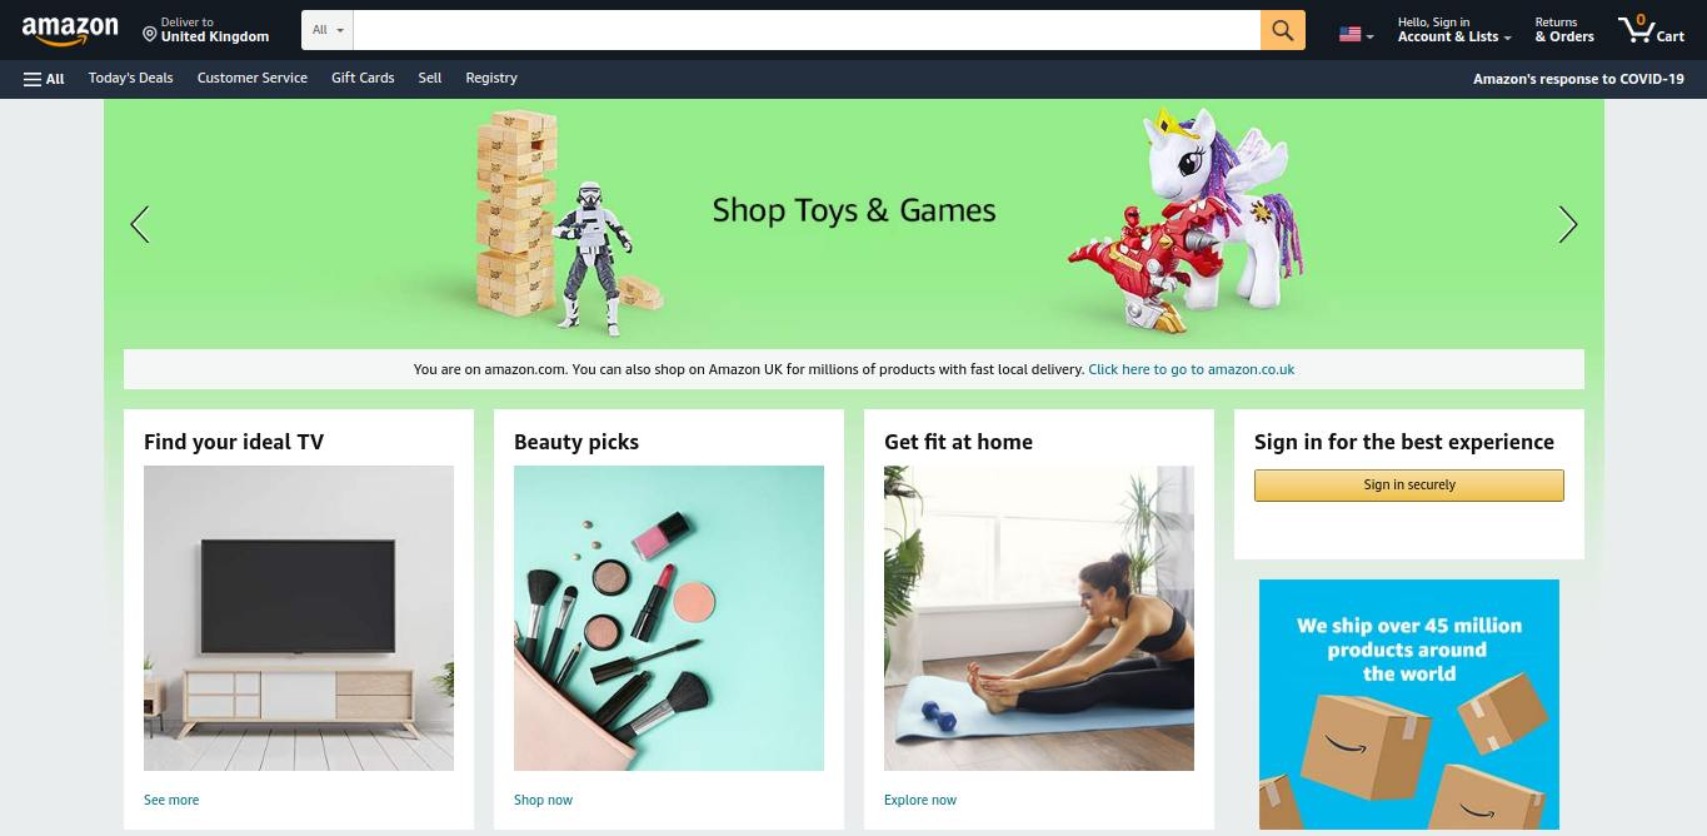Open Today's Deals menu item
The width and height of the screenshot is (1707, 836).
130,78
